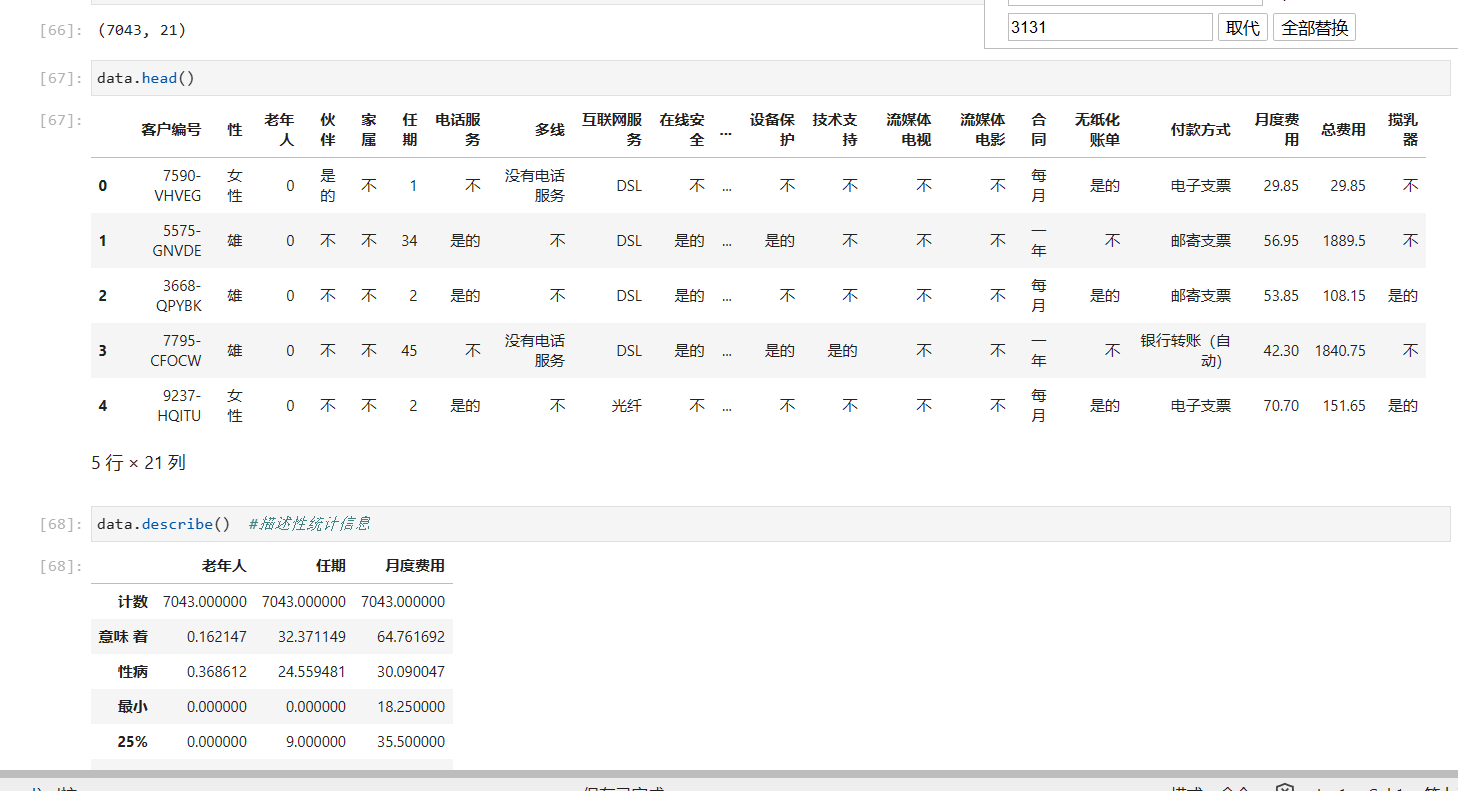
Task: Click the 无纸化账单 column header
Action: point(1097,129)
